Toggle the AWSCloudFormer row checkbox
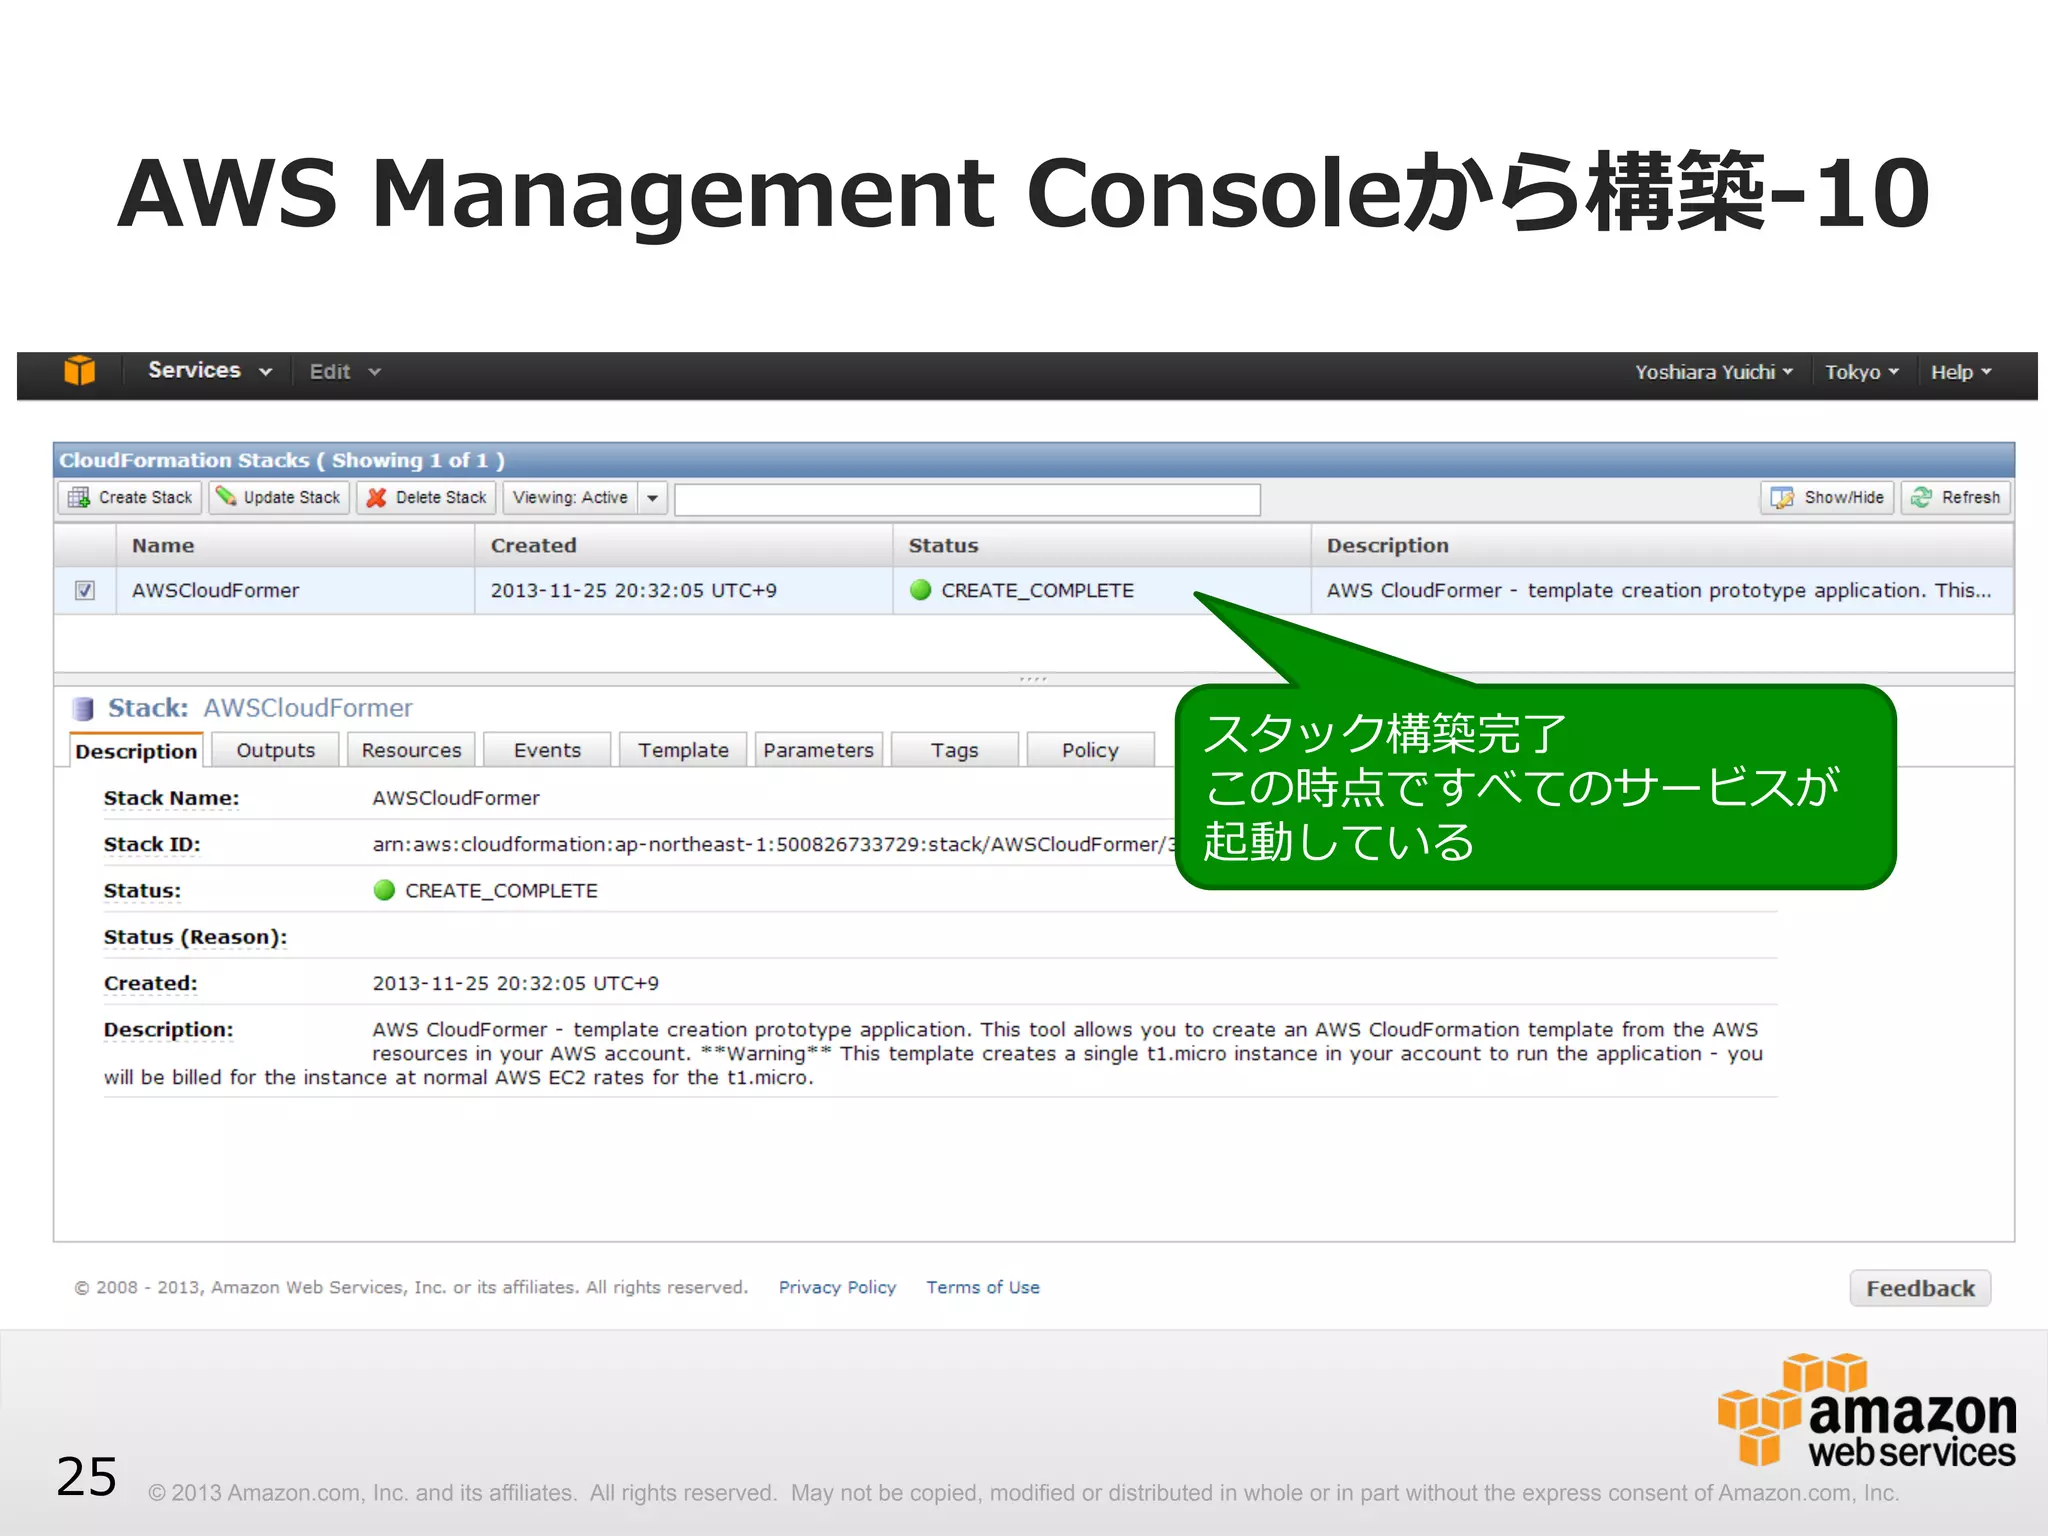The width and height of the screenshot is (2048, 1536). click(x=85, y=590)
